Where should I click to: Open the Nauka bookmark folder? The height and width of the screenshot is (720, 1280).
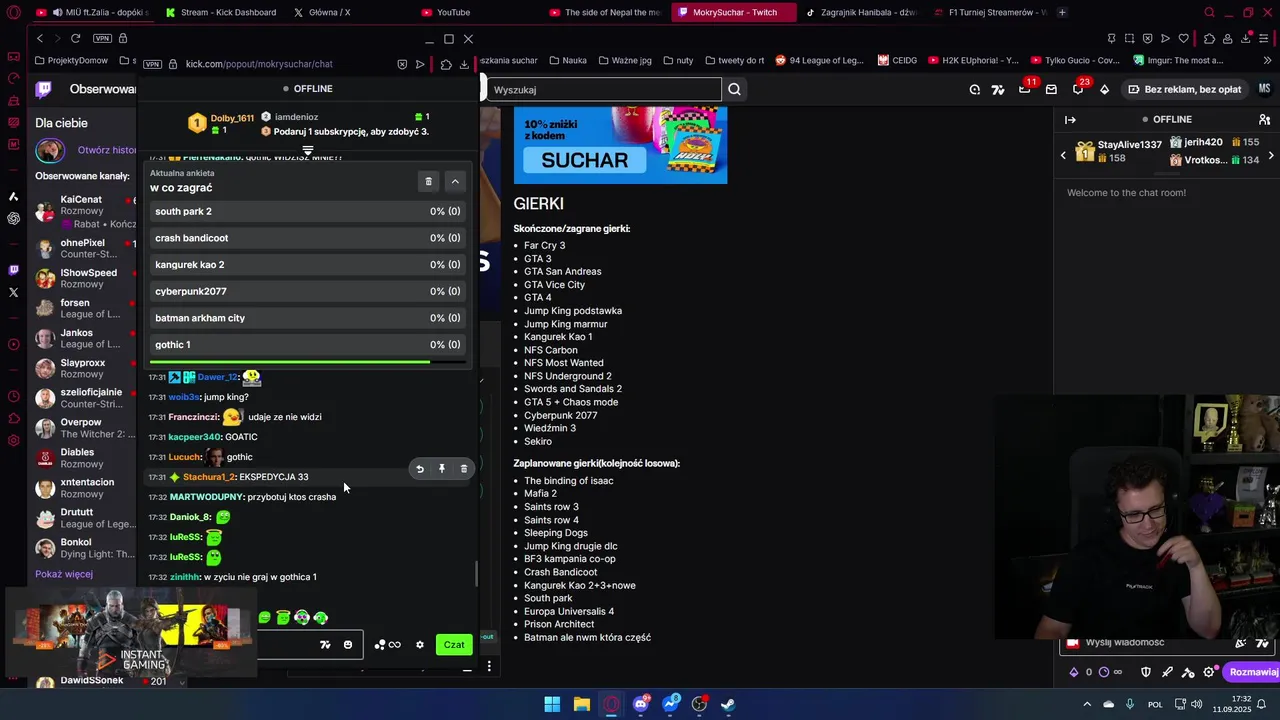tap(568, 60)
